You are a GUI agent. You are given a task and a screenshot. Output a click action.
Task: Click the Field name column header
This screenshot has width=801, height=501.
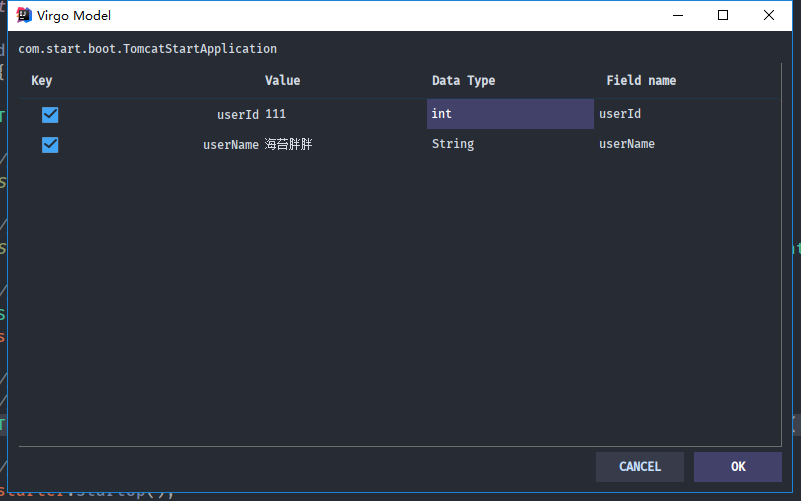[x=641, y=81]
